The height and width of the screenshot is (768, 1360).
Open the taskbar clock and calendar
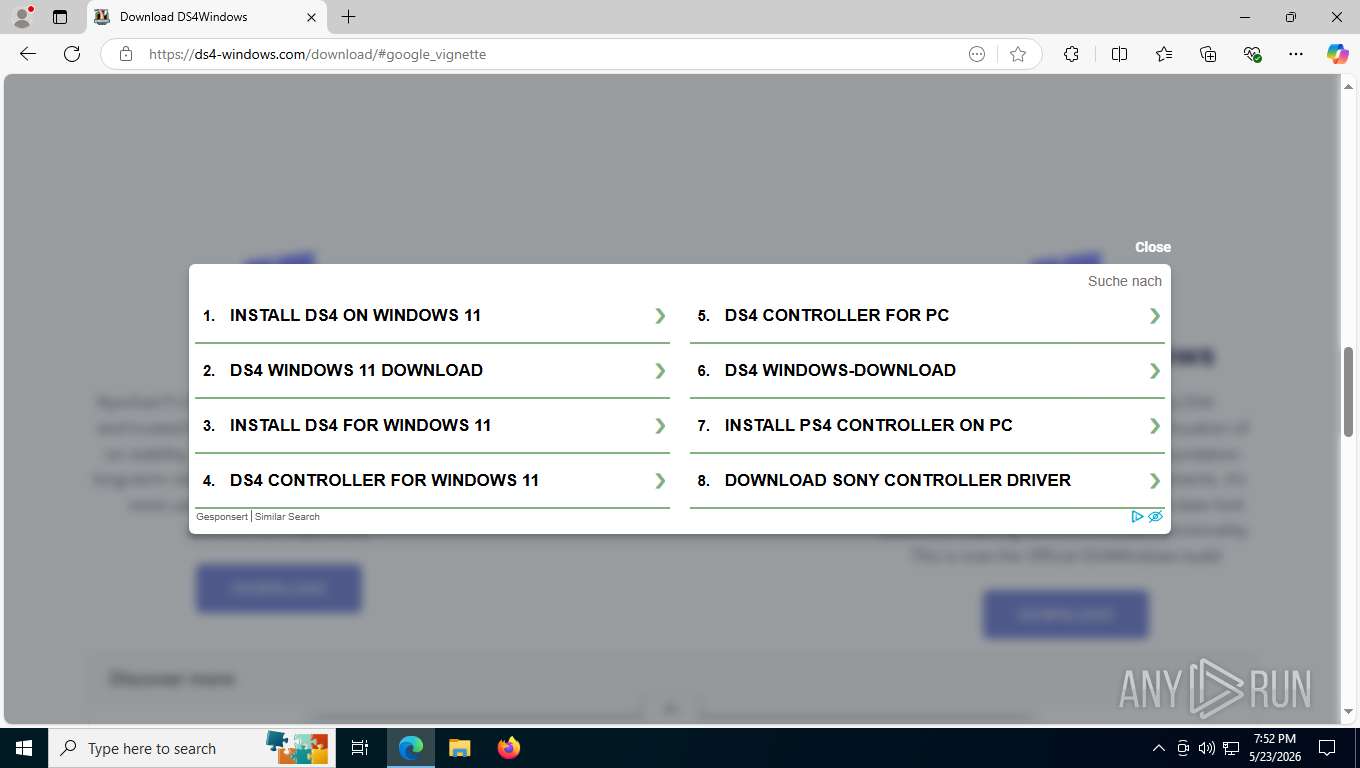pyautogui.click(x=1274, y=748)
